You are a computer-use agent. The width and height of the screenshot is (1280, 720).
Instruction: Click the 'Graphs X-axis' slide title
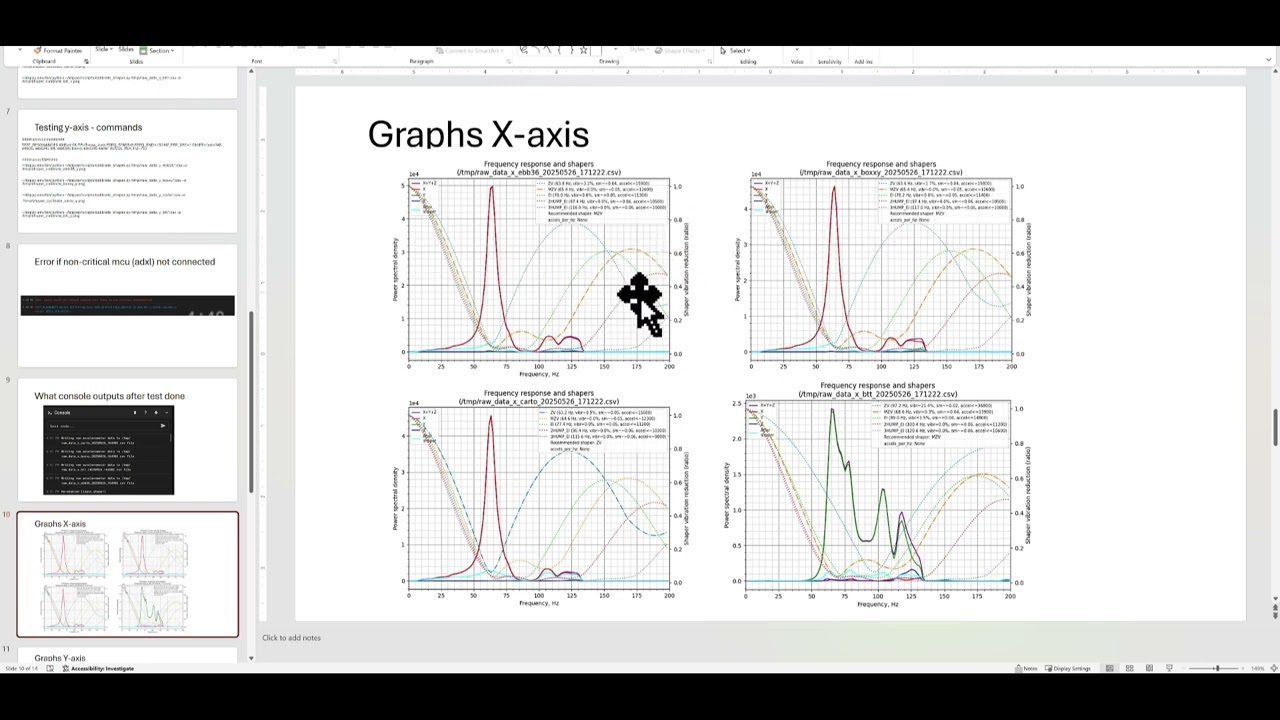point(478,134)
